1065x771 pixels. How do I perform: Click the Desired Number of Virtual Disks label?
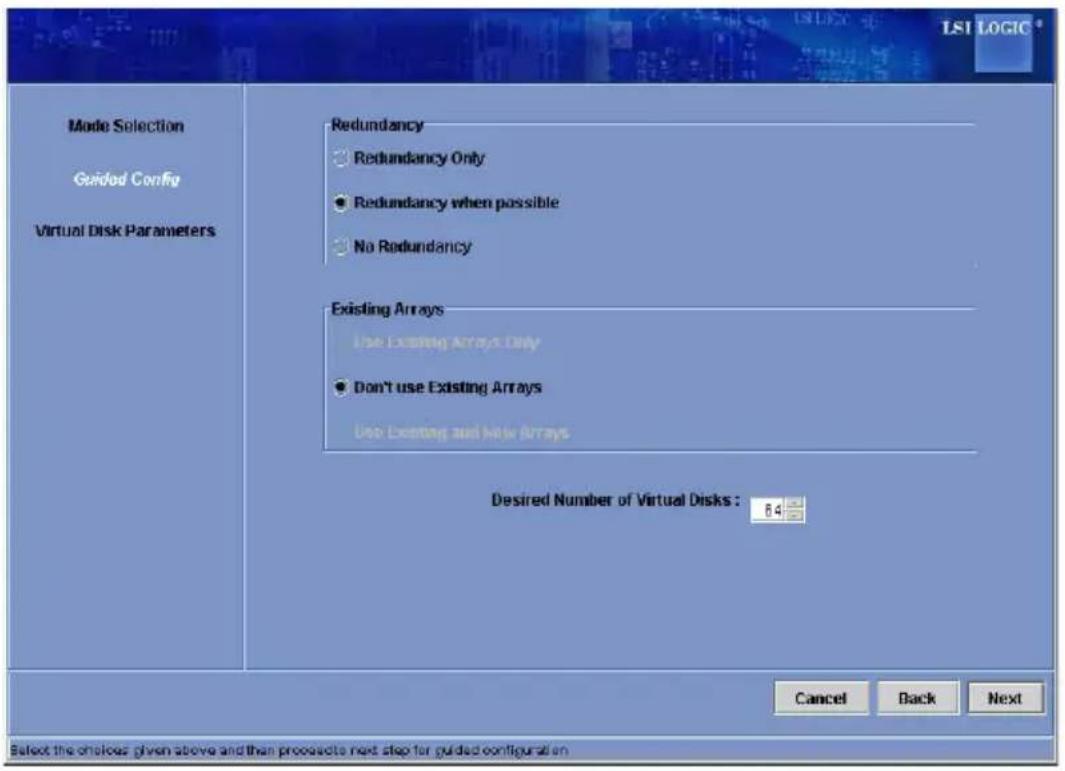615,501
